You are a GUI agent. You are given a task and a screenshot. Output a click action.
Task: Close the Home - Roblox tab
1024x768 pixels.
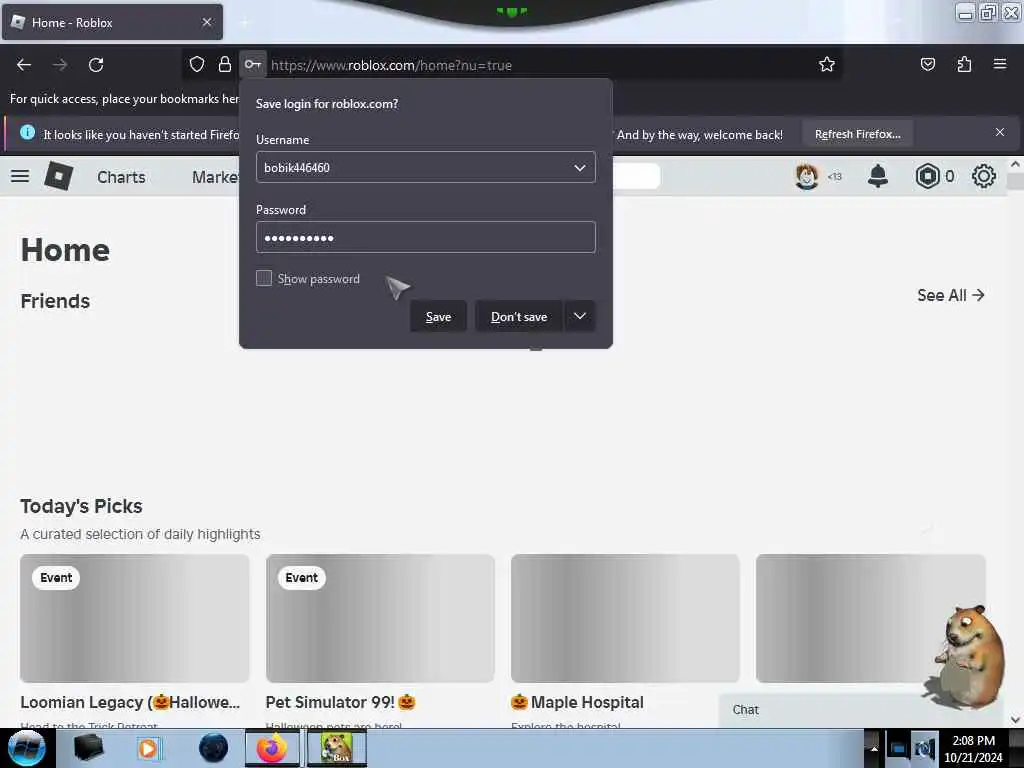(x=207, y=22)
